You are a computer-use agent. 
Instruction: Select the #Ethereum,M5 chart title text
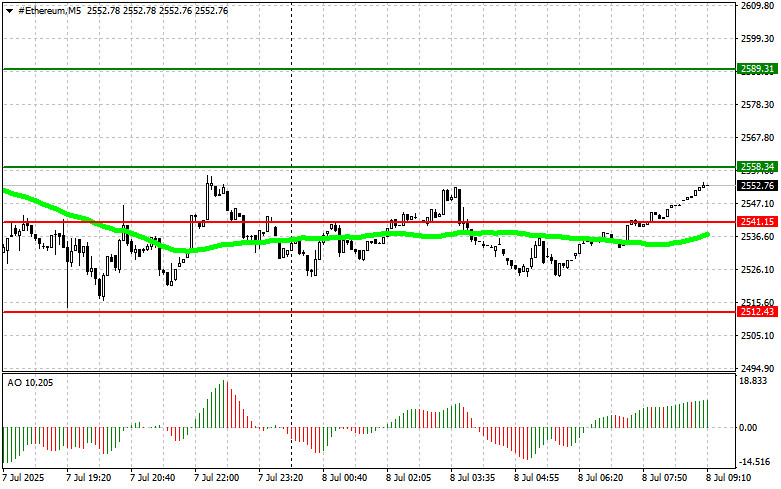pos(50,10)
